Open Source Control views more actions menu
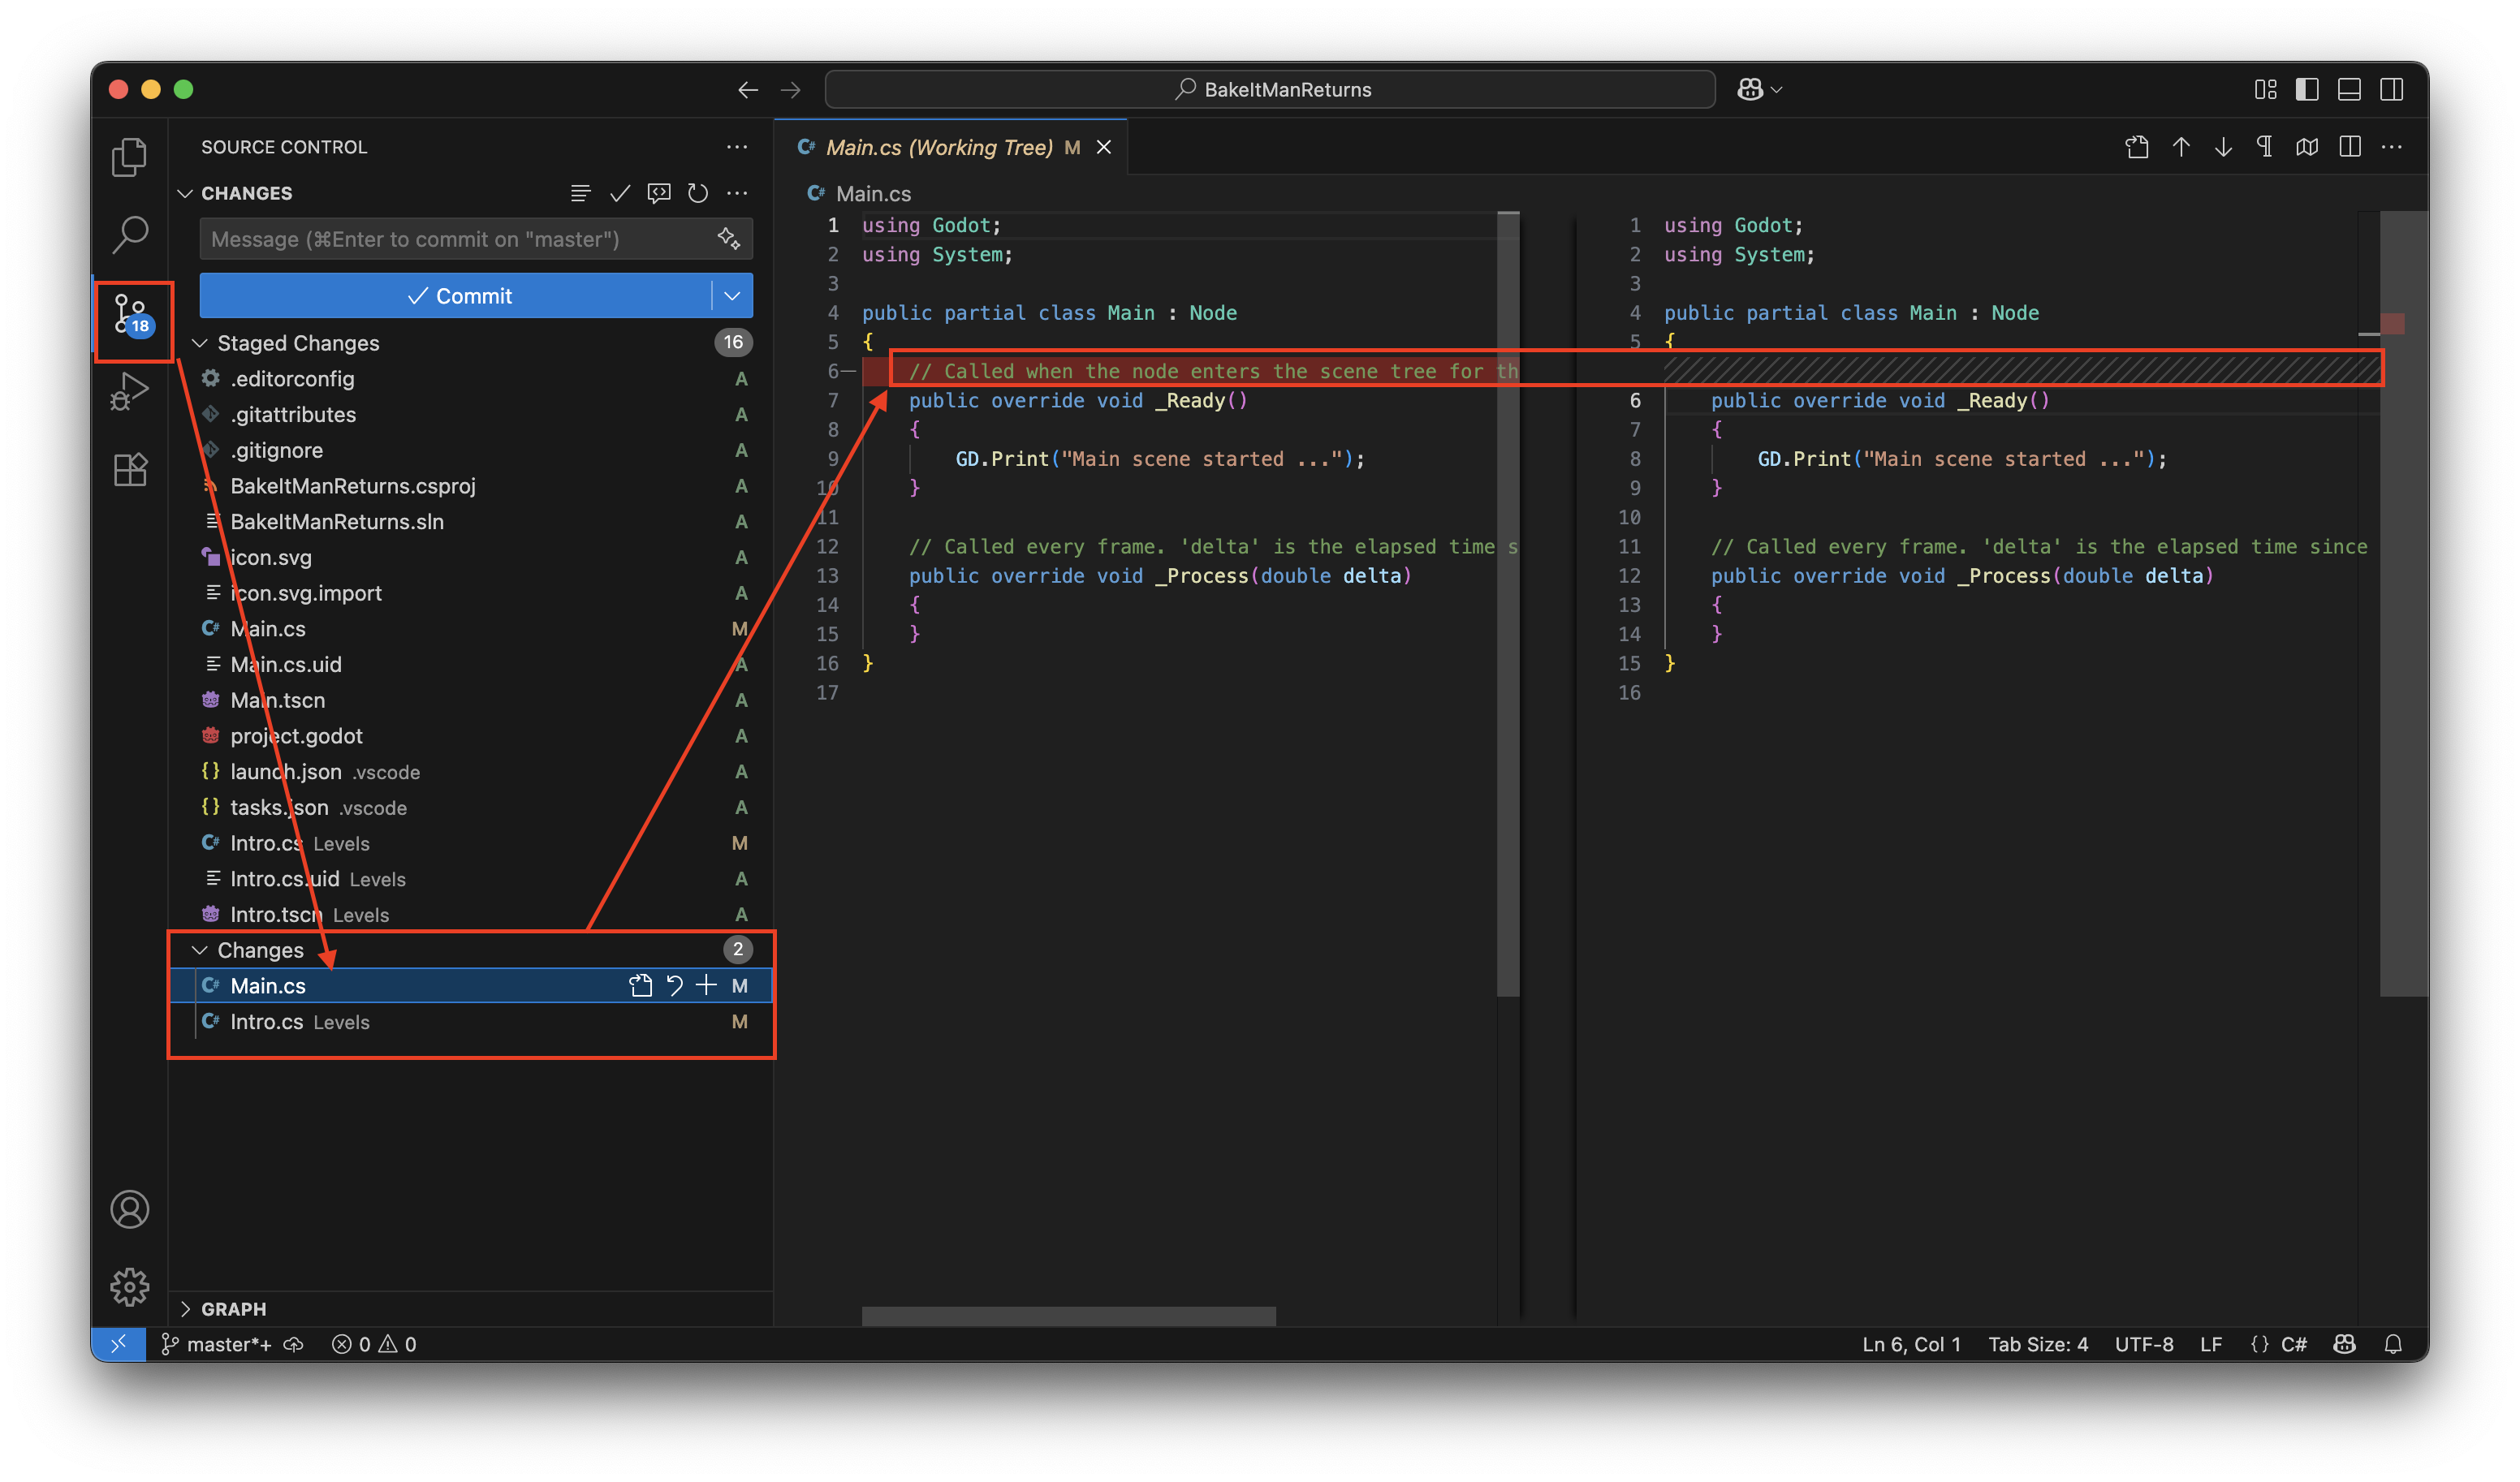The width and height of the screenshot is (2520, 1482). click(x=737, y=147)
